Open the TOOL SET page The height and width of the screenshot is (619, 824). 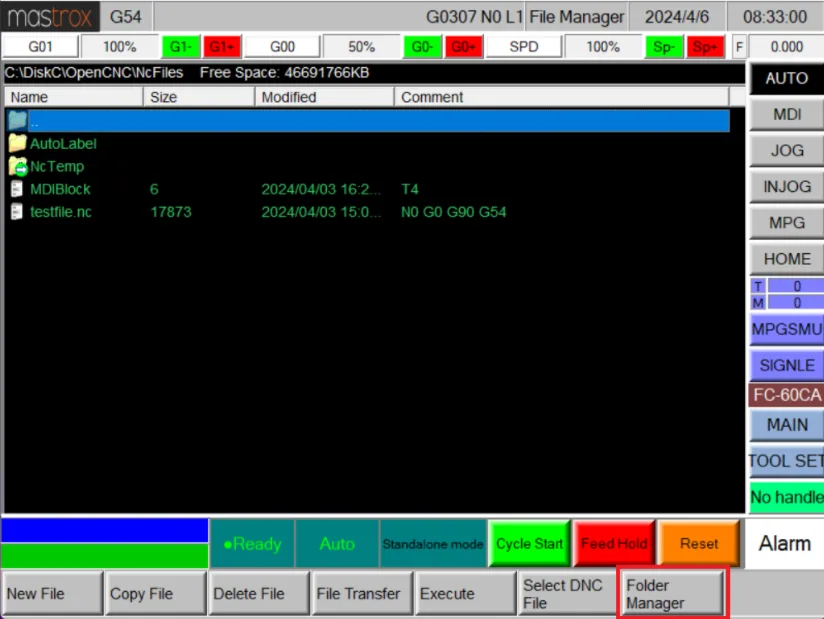[786, 461]
